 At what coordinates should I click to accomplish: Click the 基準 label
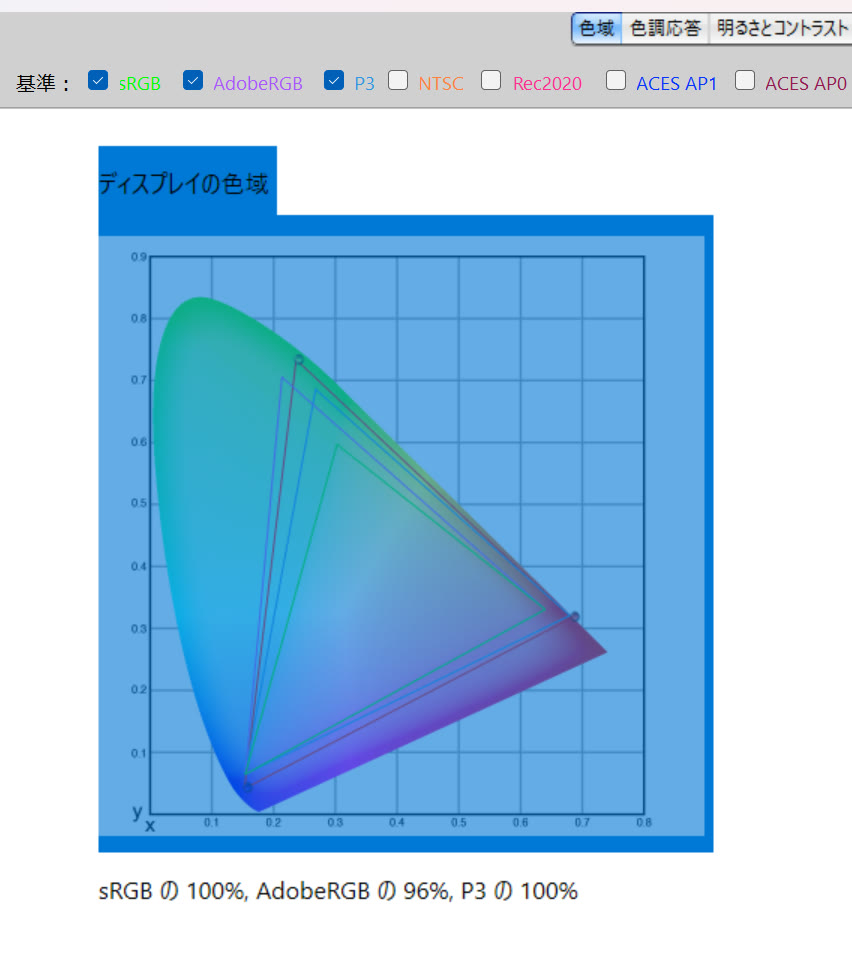43,84
